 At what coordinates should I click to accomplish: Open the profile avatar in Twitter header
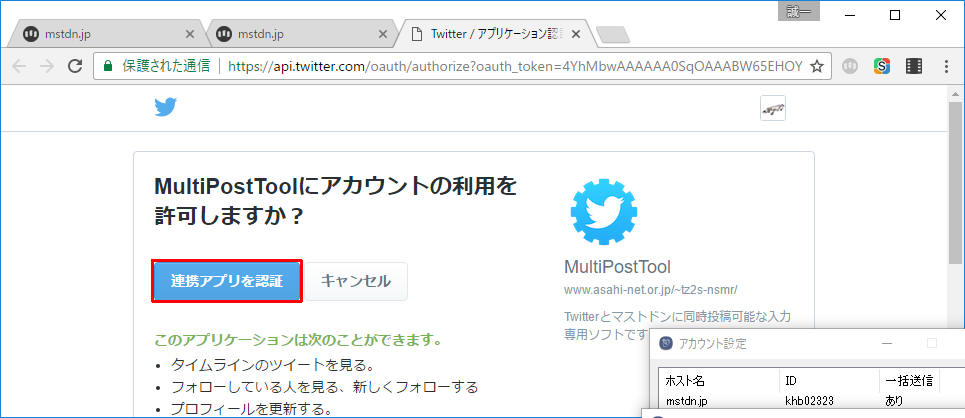(x=772, y=108)
